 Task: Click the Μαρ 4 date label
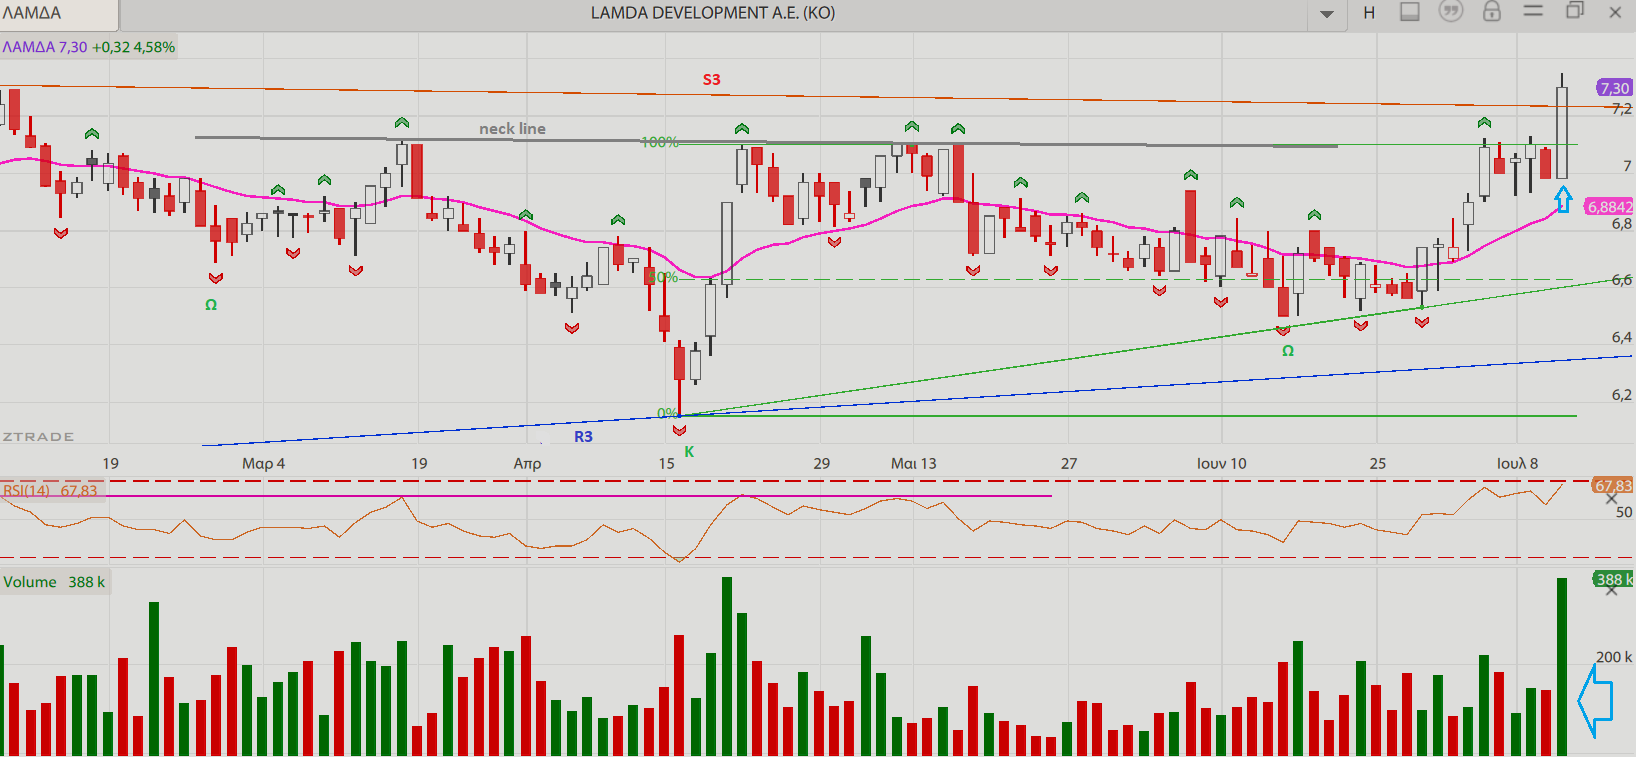(x=263, y=463)
